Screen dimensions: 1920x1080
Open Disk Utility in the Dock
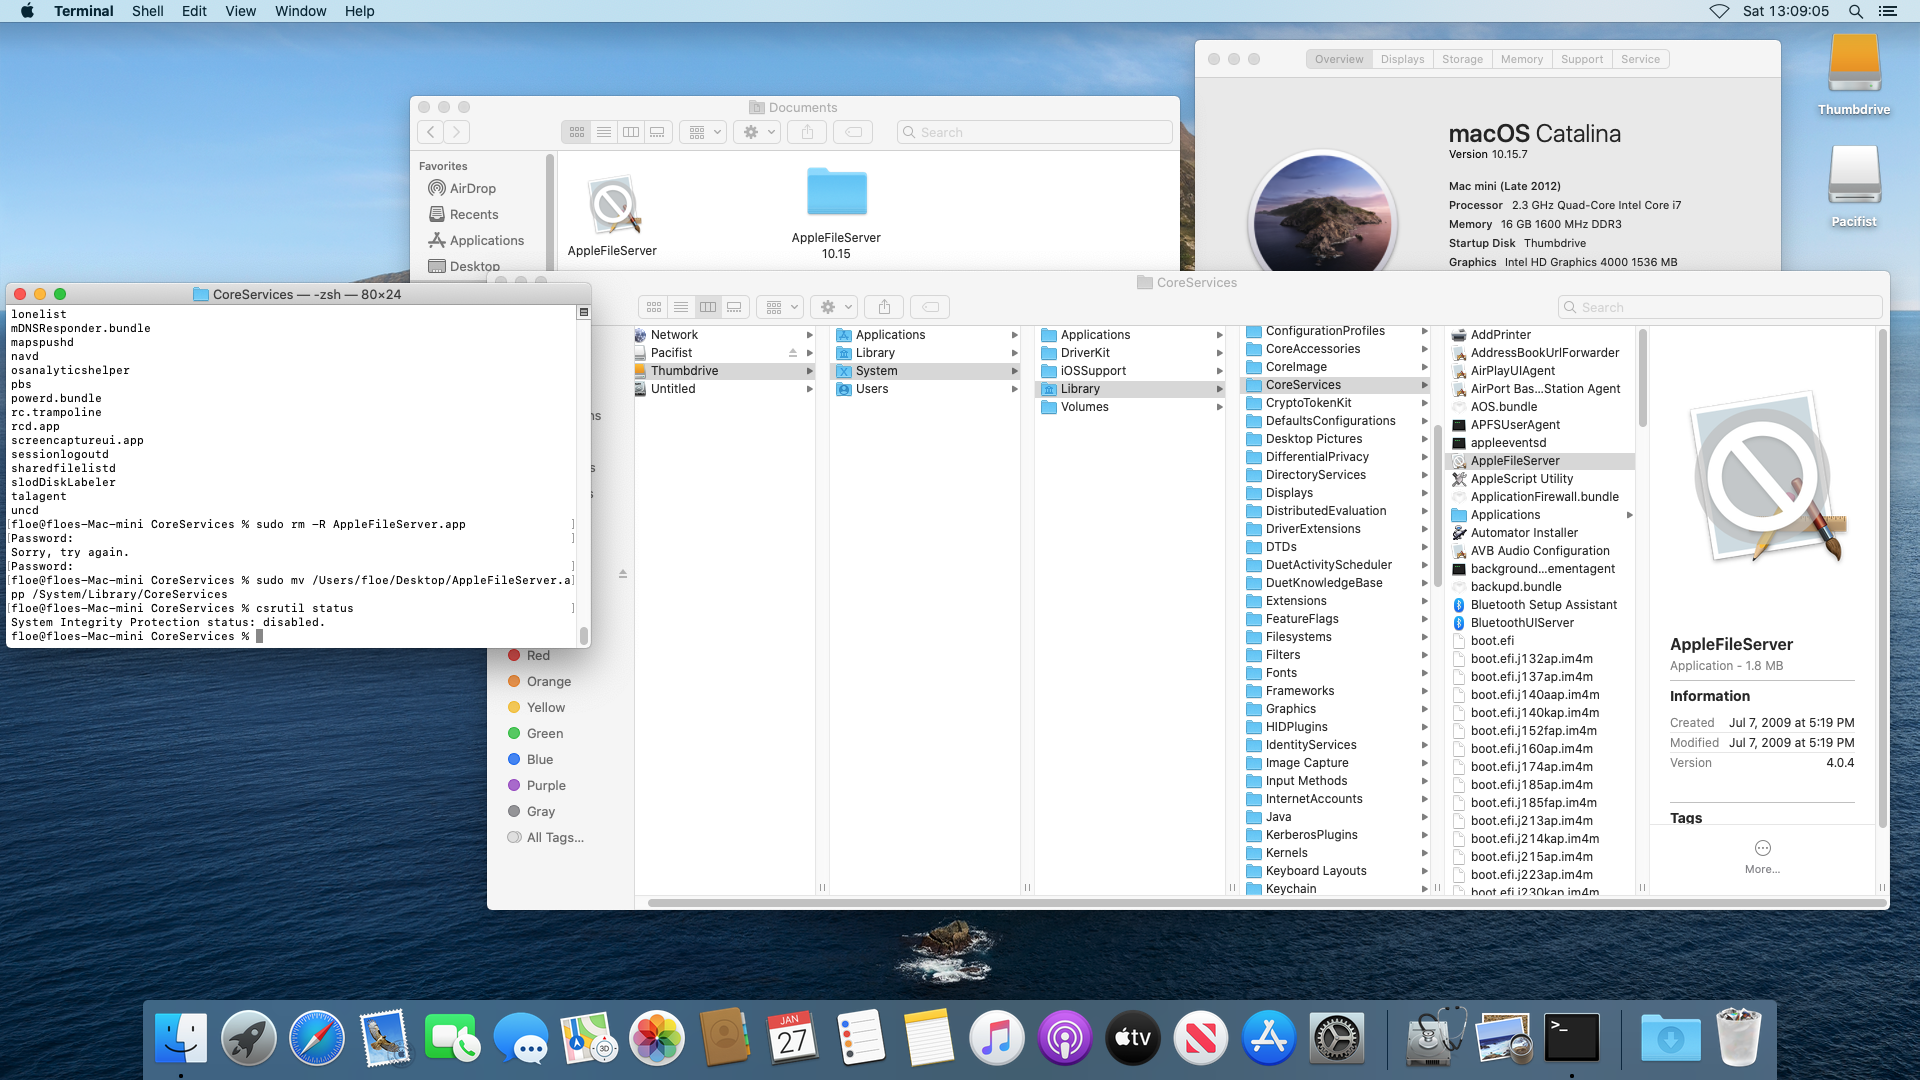pos(1436,1037)
